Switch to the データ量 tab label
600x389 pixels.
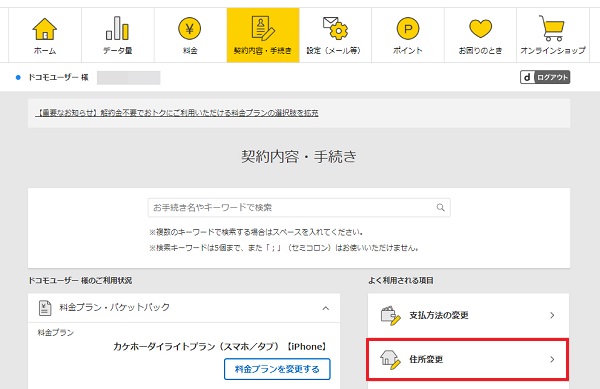click(117, 50)
